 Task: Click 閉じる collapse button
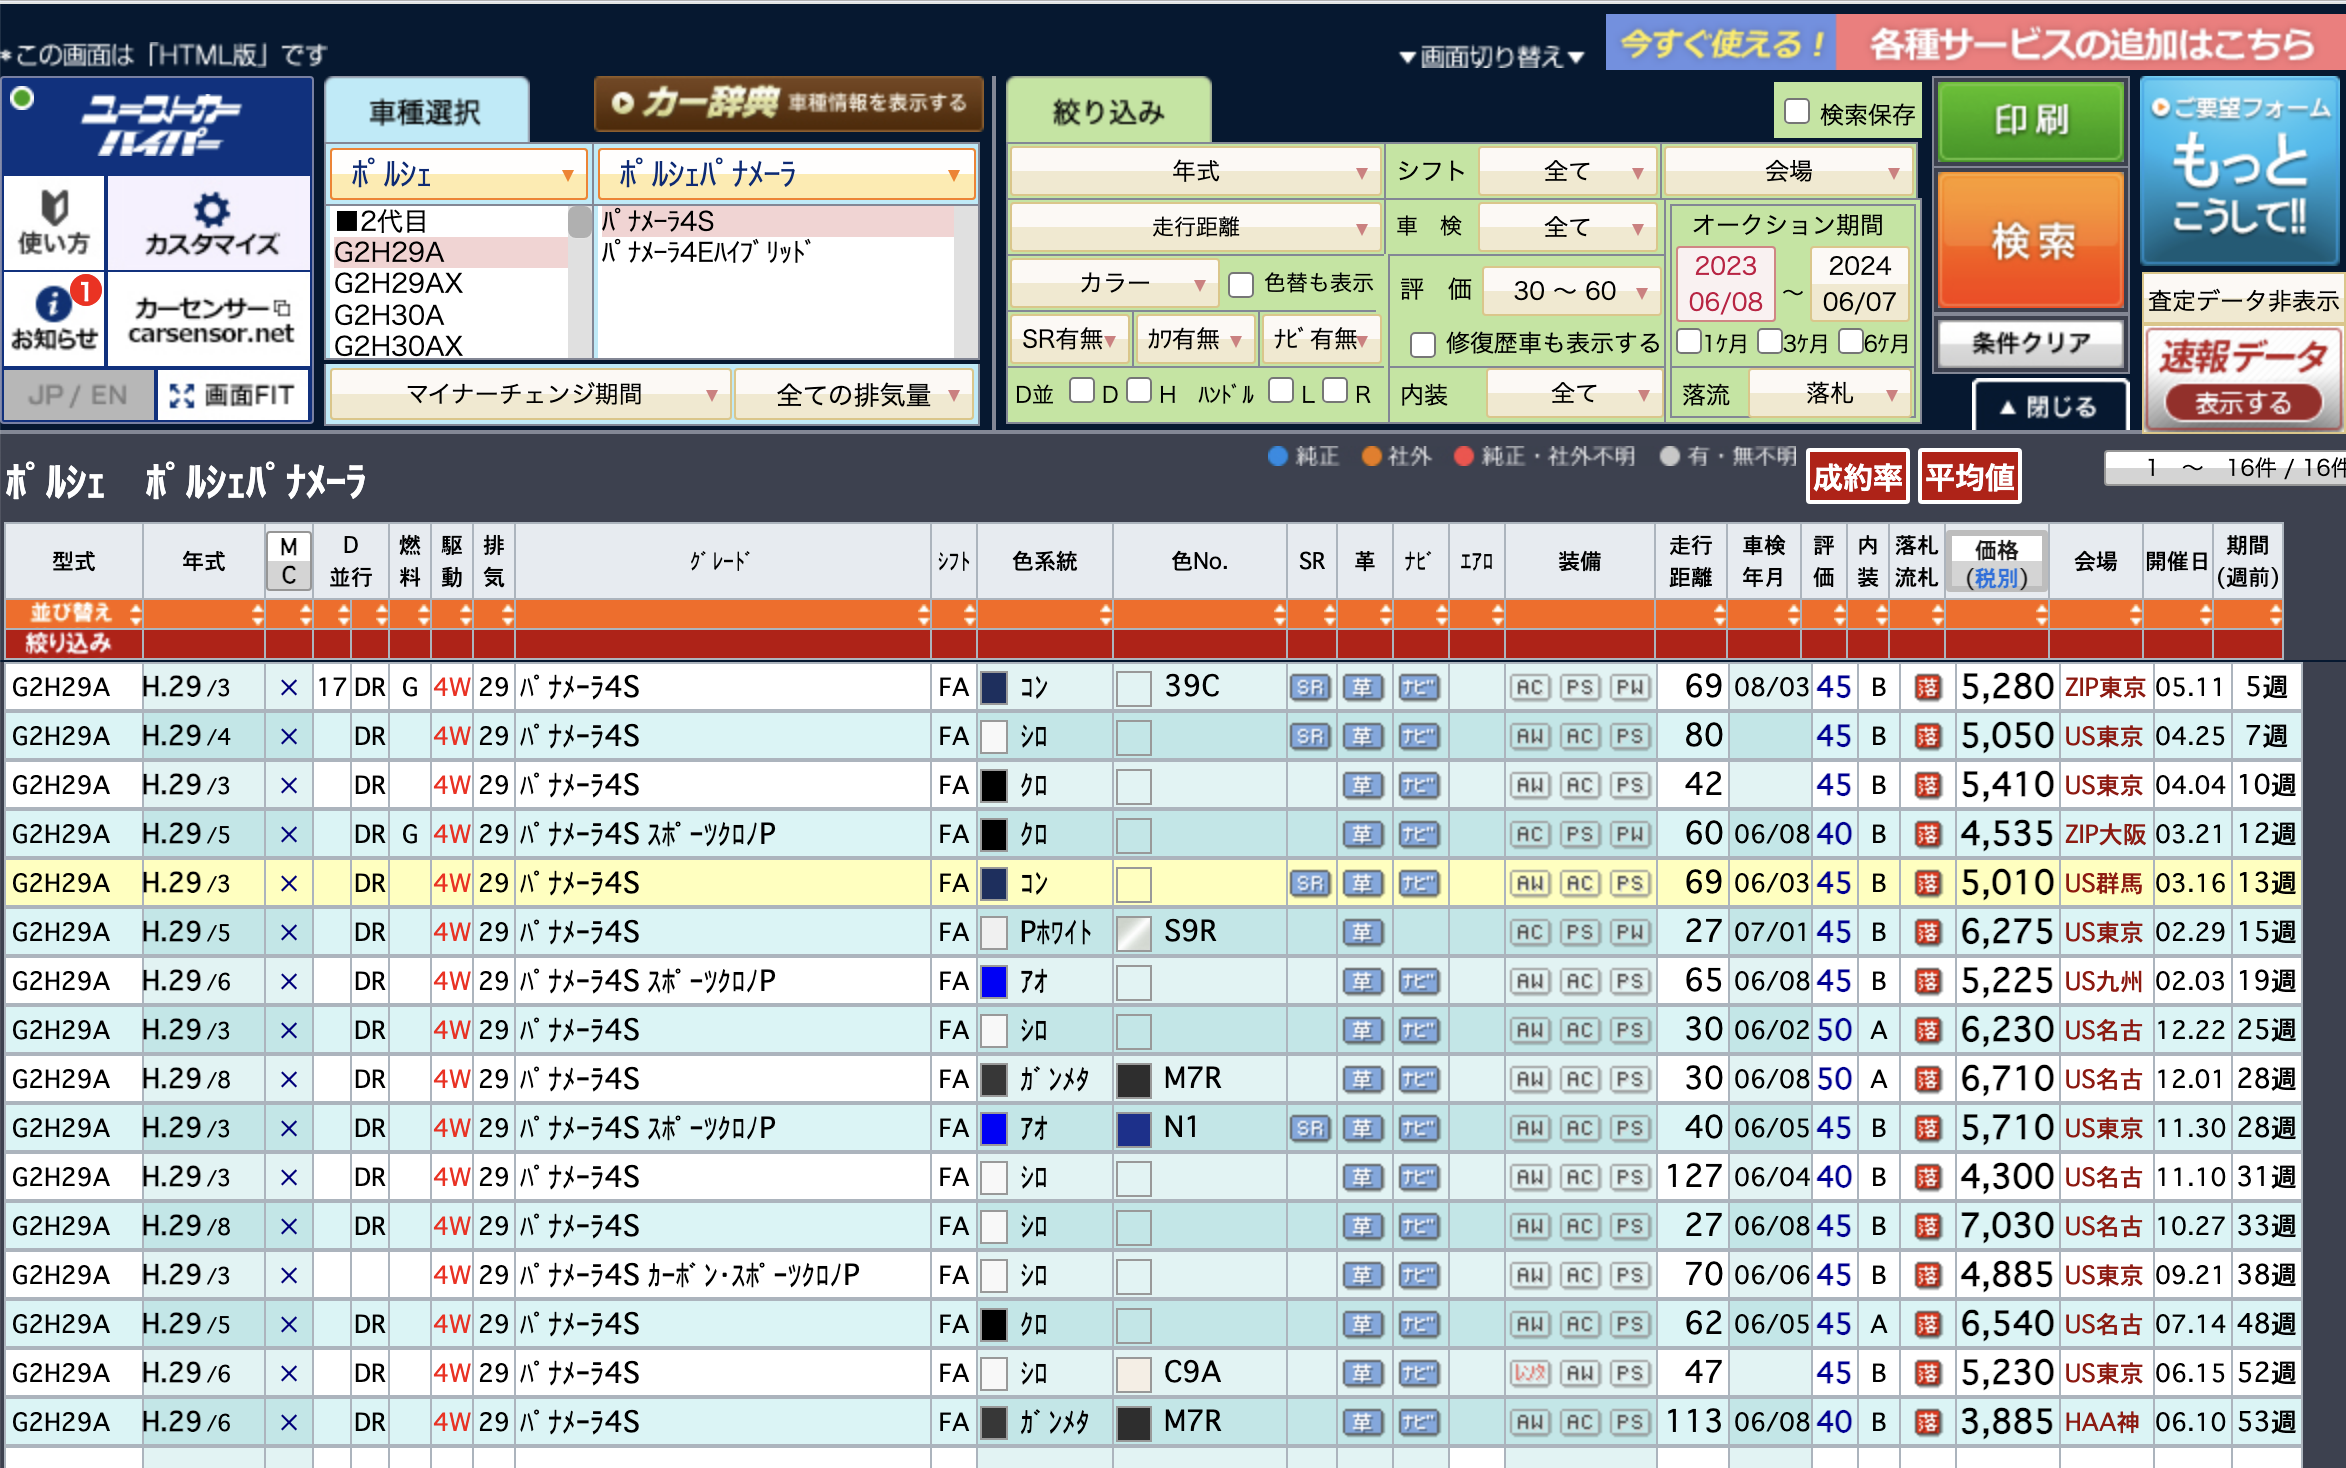click(2049, 406)
